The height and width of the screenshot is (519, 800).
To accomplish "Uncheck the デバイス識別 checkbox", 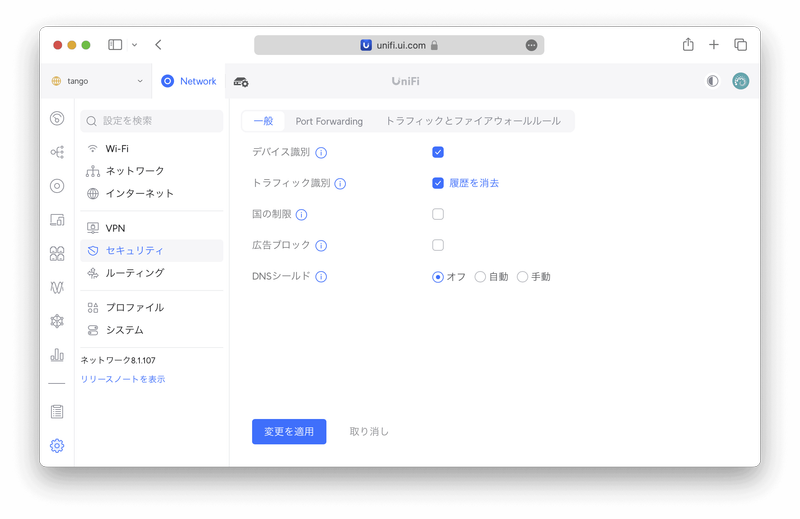I will point(438,152).
